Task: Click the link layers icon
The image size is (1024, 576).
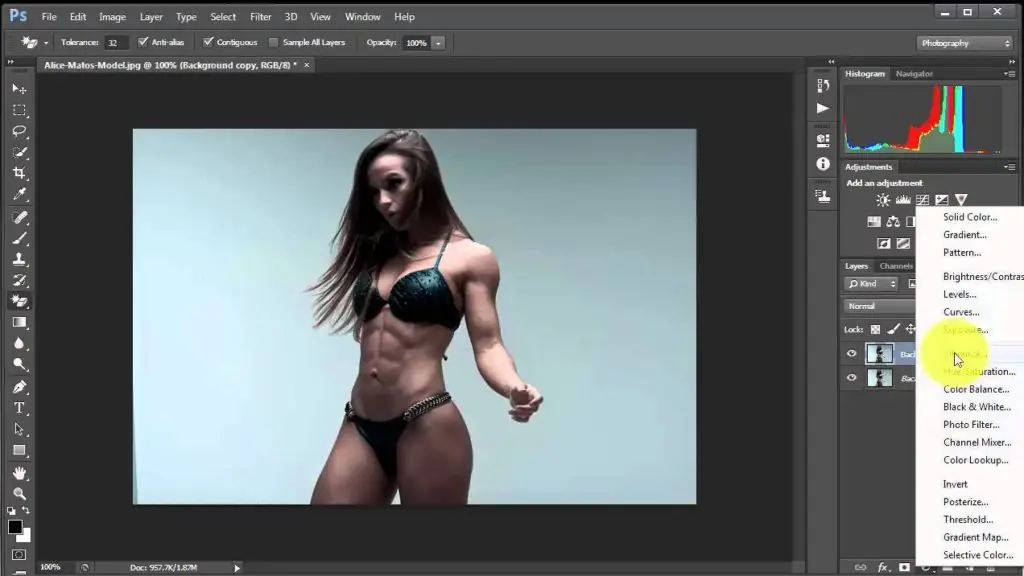Action: click(x=861, y=568)
